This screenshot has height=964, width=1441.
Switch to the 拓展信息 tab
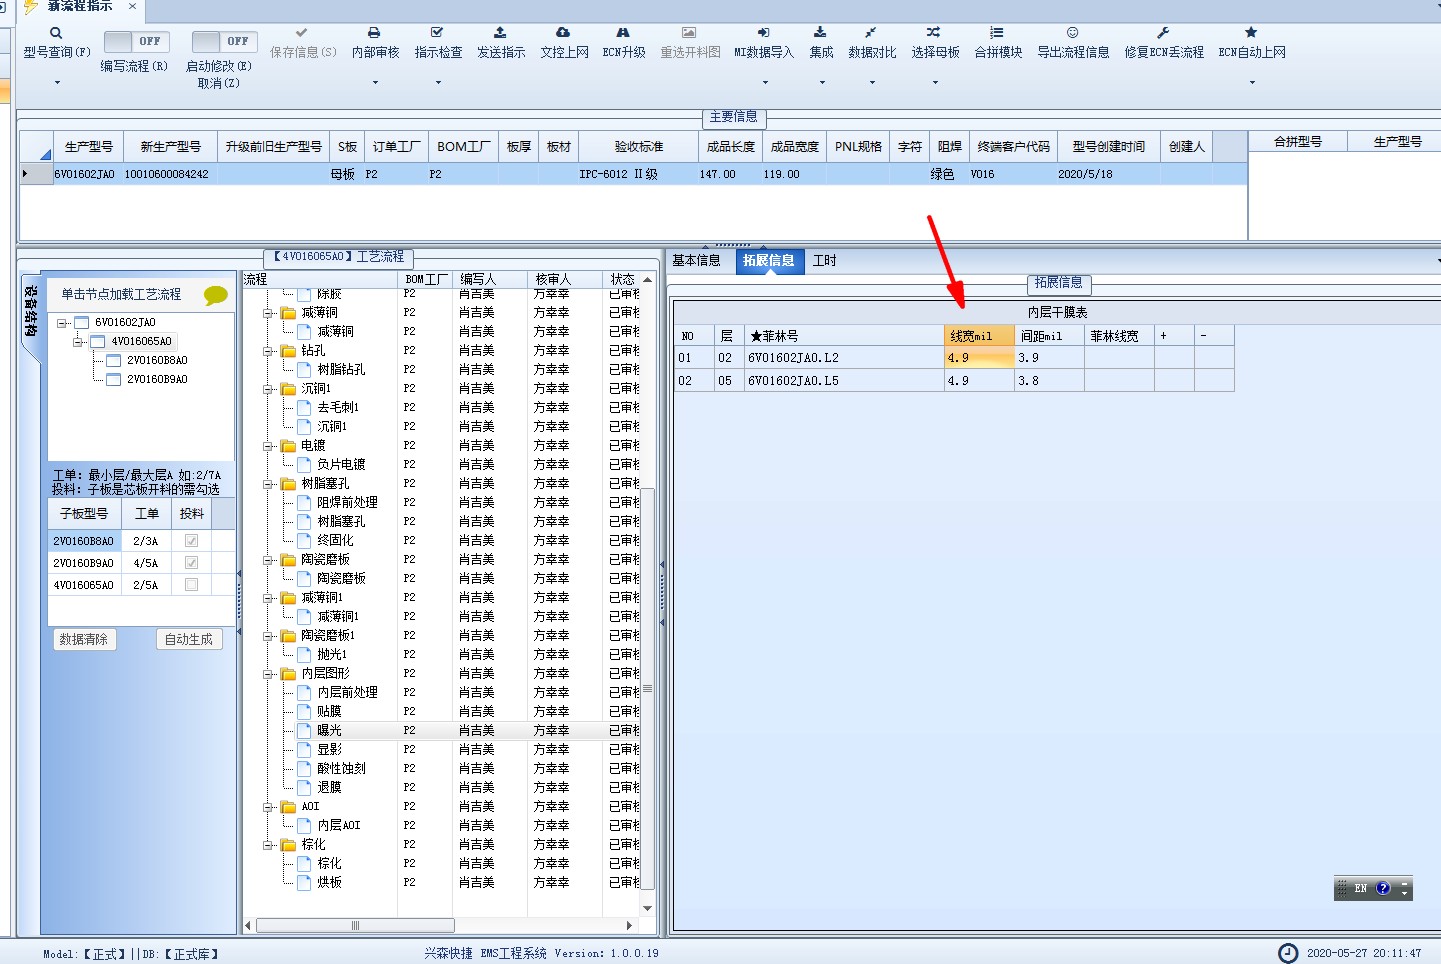(x=768, y=261)
